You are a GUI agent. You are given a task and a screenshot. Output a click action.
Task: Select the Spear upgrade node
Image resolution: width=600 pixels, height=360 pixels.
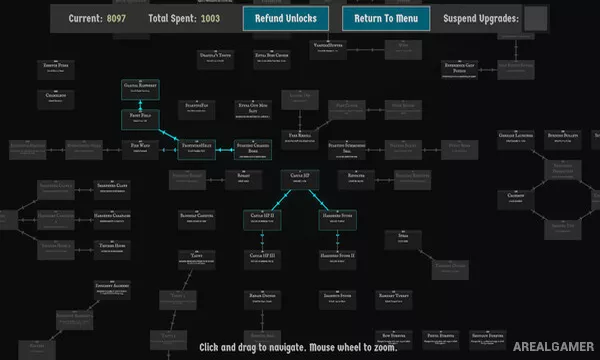coord(403,240)
